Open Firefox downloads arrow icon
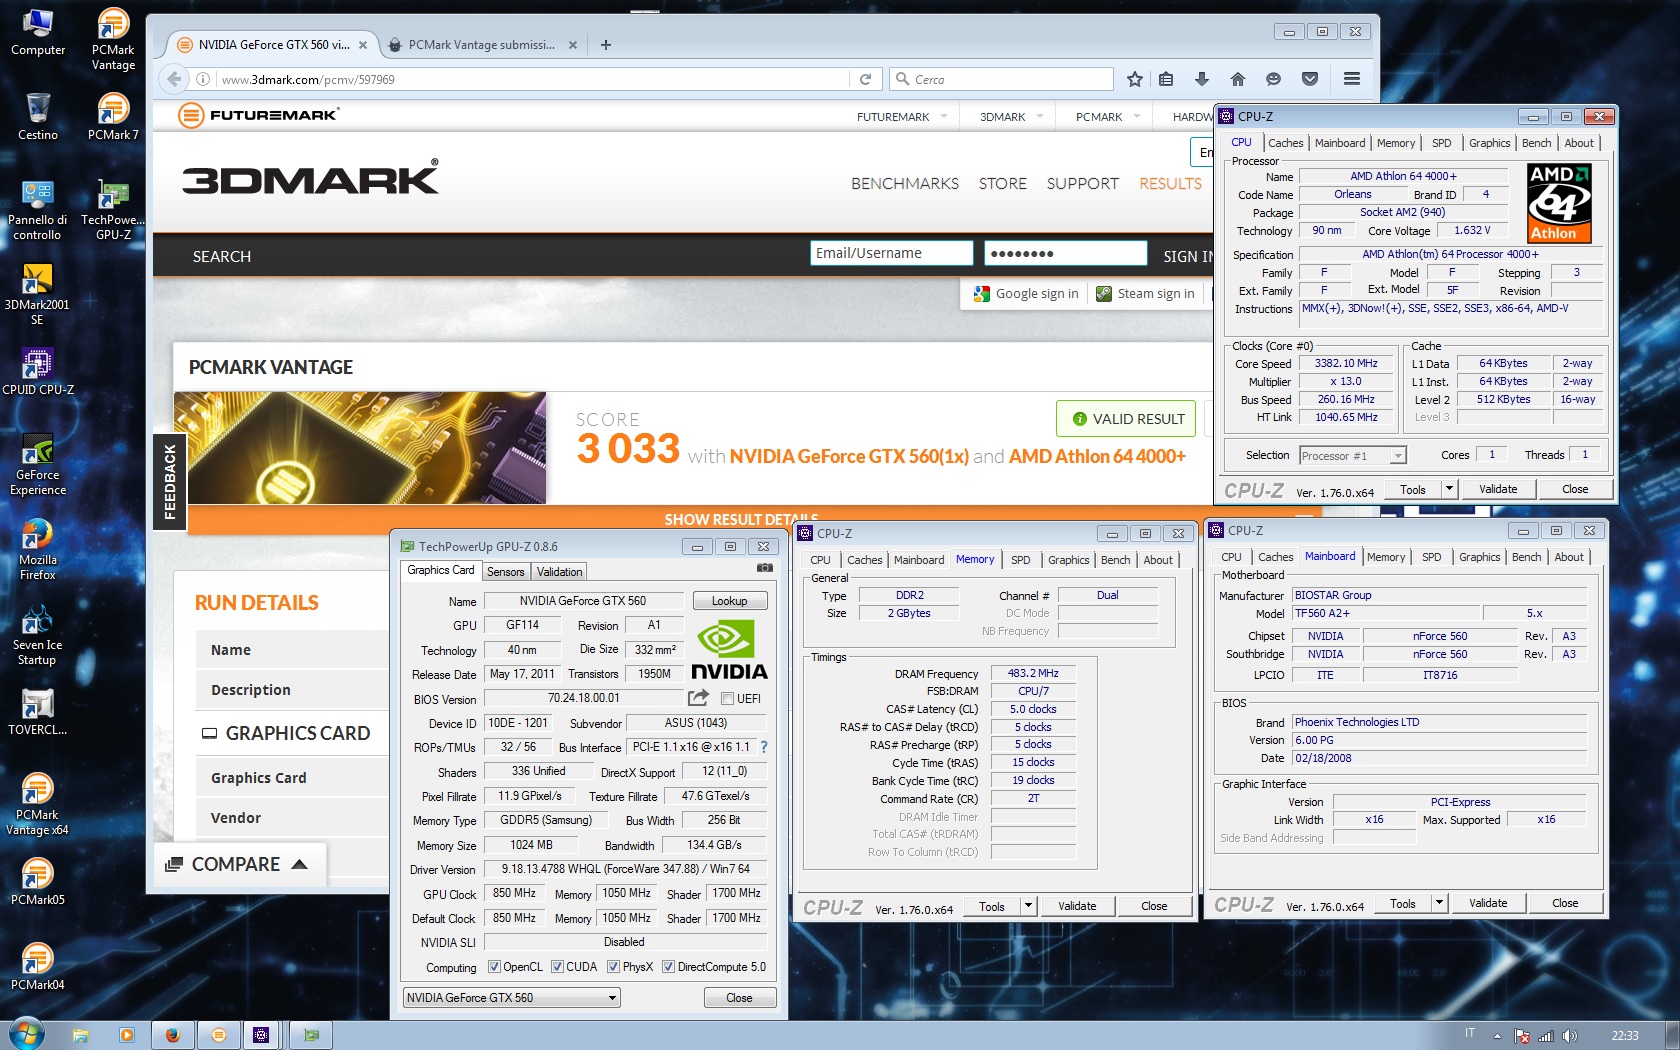Image resolution: width=1680 pixels, height=1050 pixels. pos(1202,79)
